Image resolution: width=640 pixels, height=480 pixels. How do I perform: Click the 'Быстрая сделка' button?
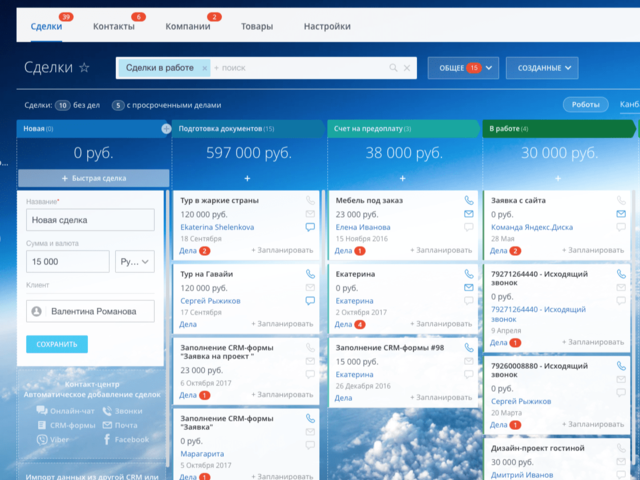(93, 178)
